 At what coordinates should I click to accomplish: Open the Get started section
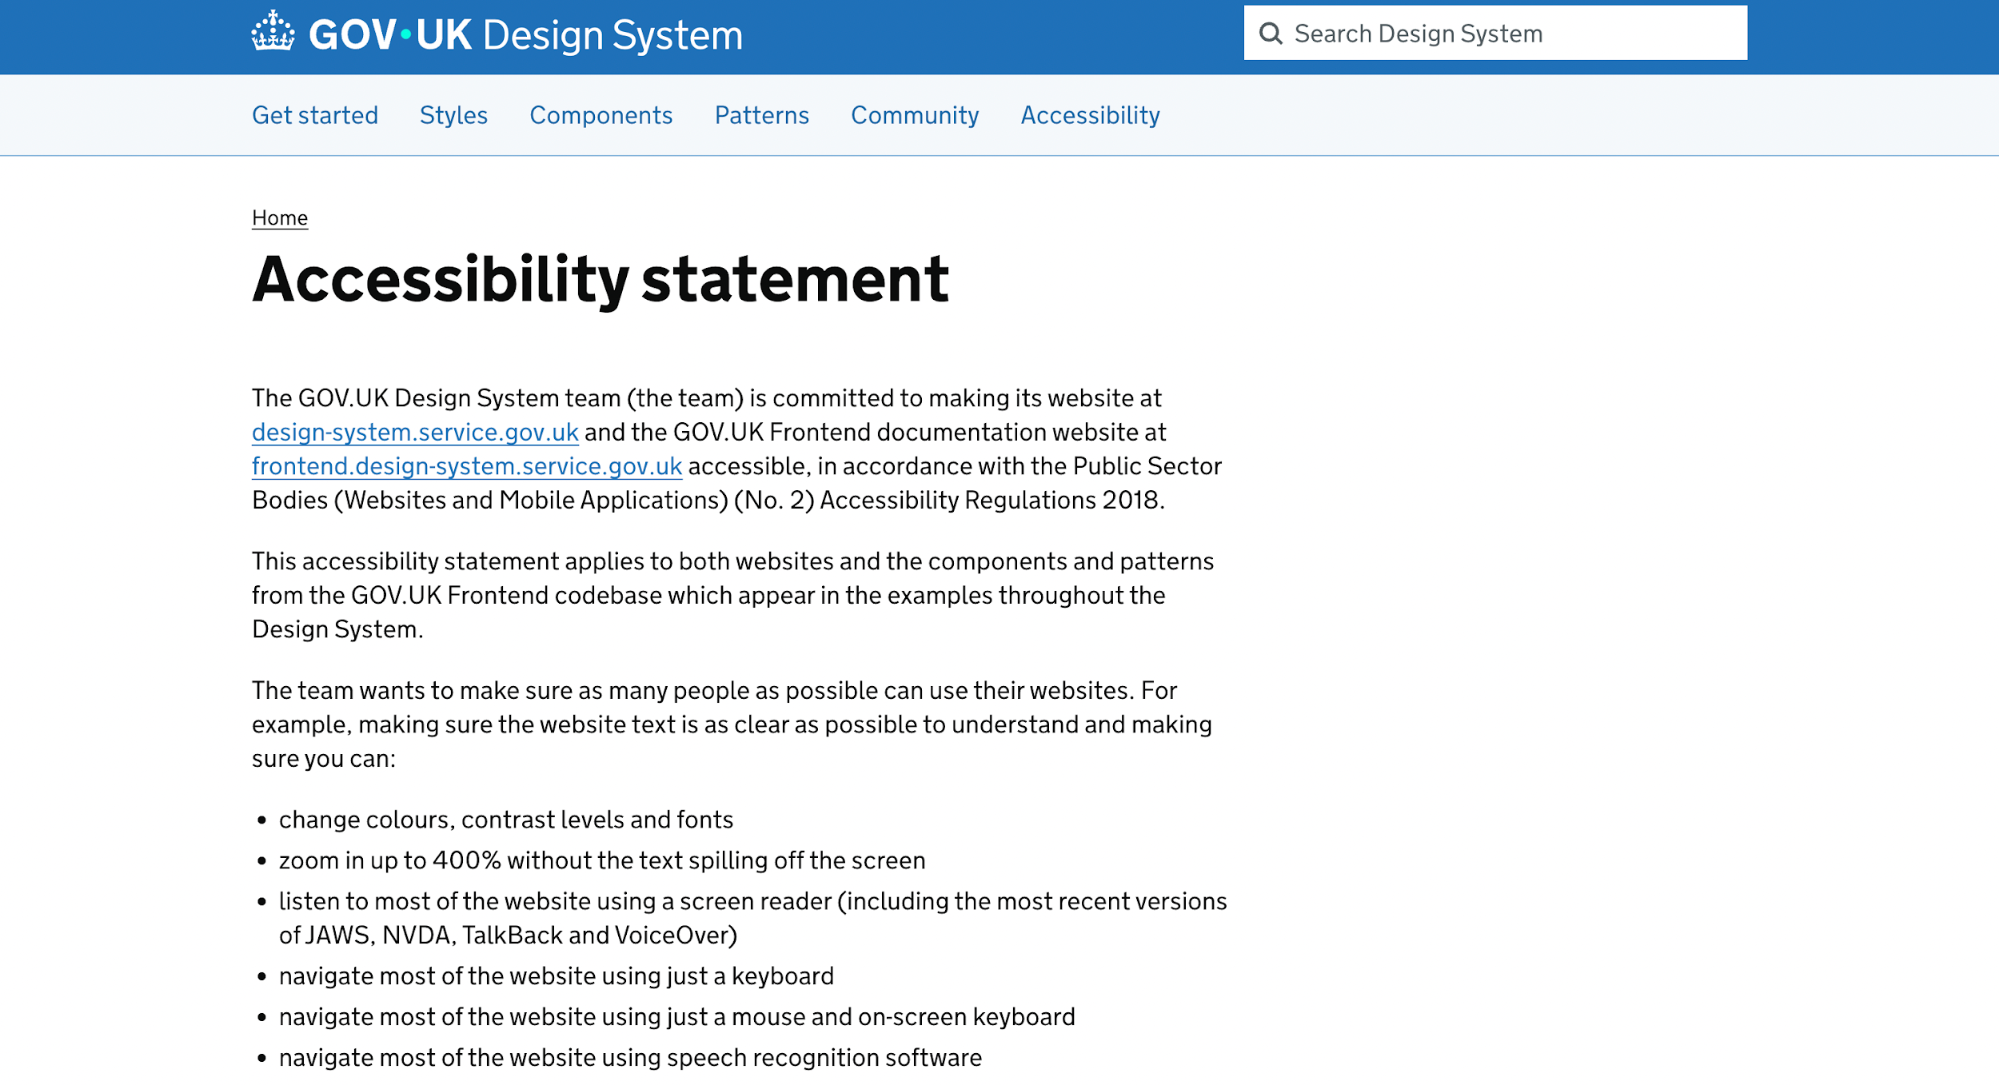point(315,115)
